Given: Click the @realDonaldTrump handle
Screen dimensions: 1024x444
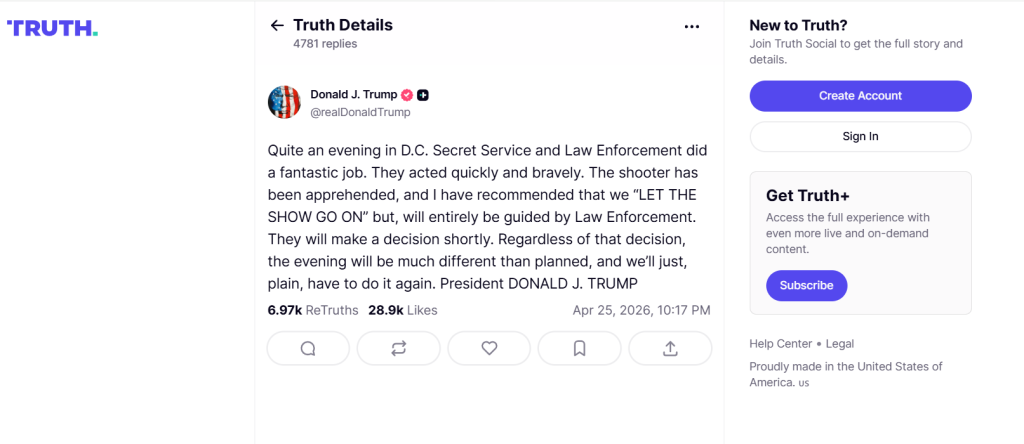Looking at the screenshot, I should point(360,112).
